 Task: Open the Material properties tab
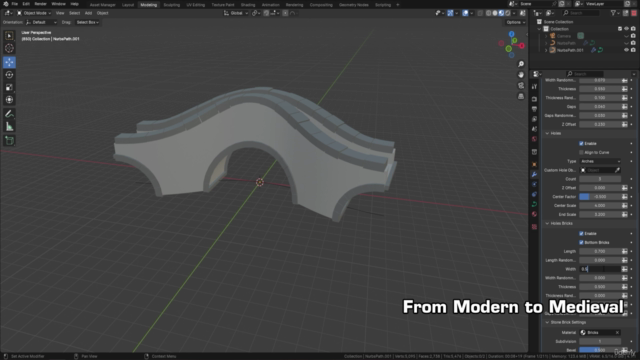click(534, 214)
